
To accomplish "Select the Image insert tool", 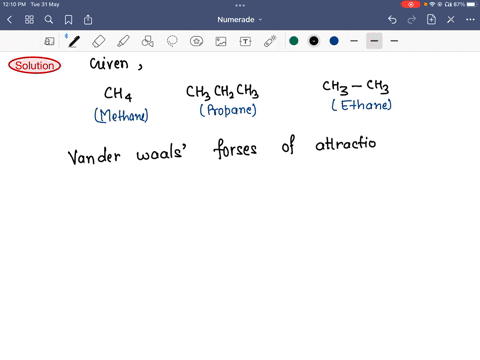I will pyautogui.click(x=221, y=41).
